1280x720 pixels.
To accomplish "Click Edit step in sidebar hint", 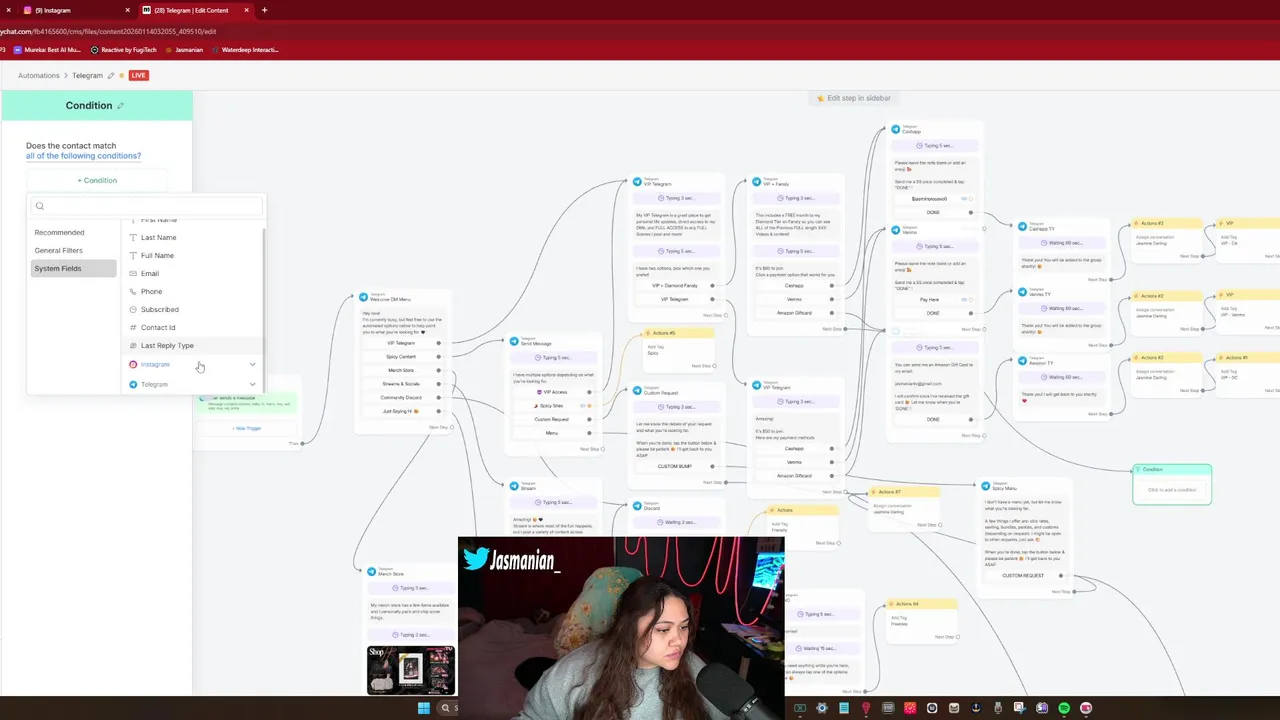I will [x=853, y=98].
